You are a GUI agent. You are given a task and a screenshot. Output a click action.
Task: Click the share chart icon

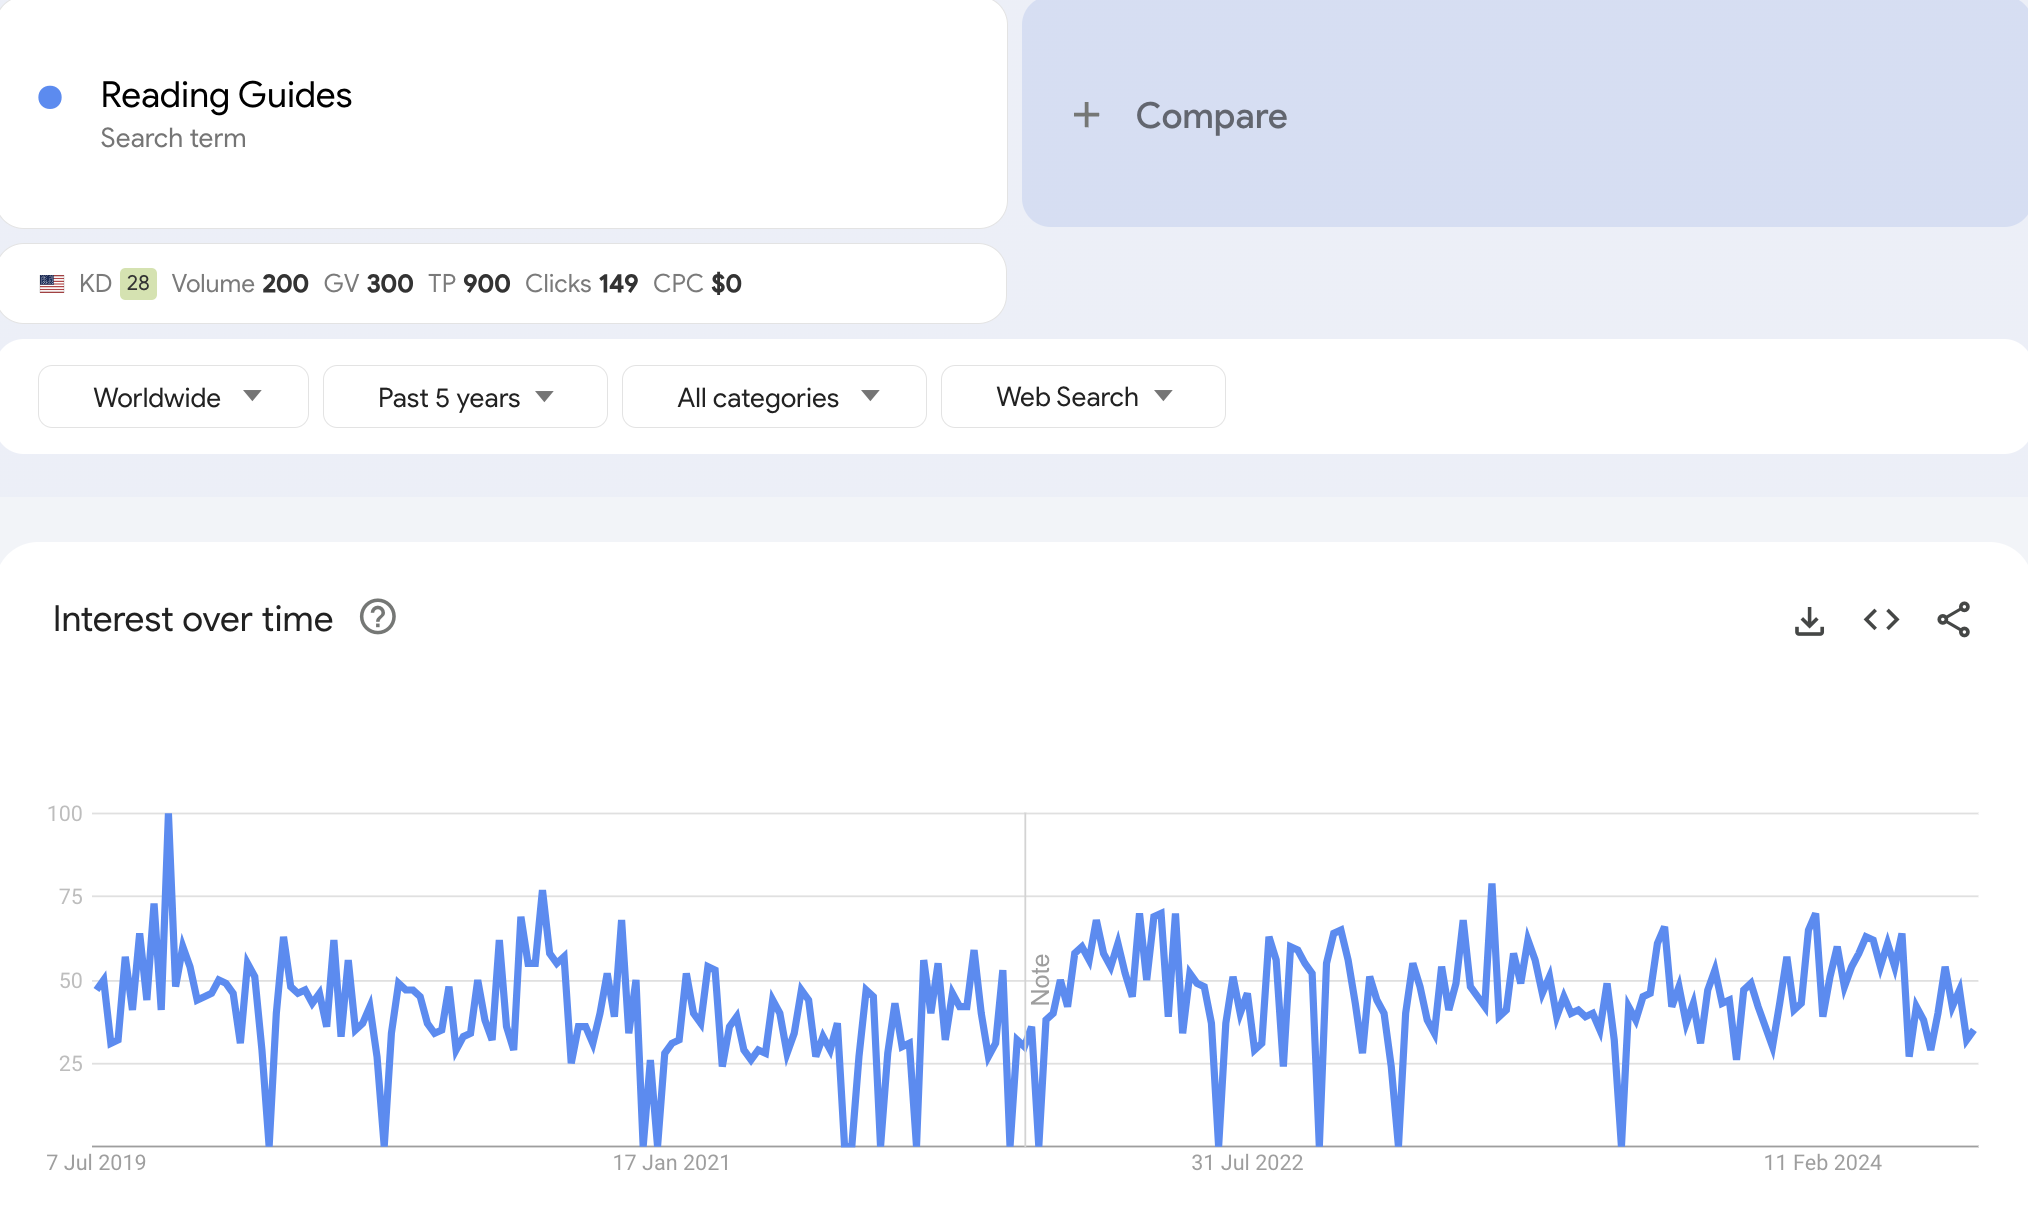[1953, 620]
